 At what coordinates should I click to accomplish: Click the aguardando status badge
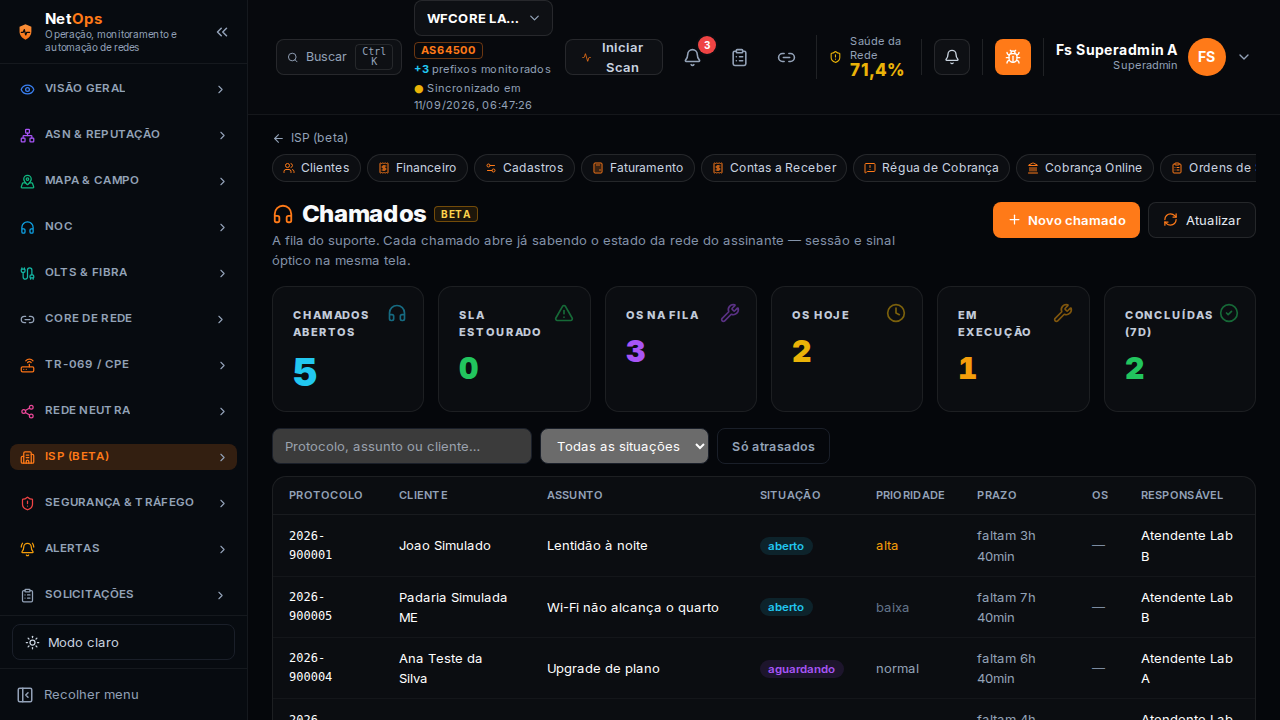pos(802,669)
